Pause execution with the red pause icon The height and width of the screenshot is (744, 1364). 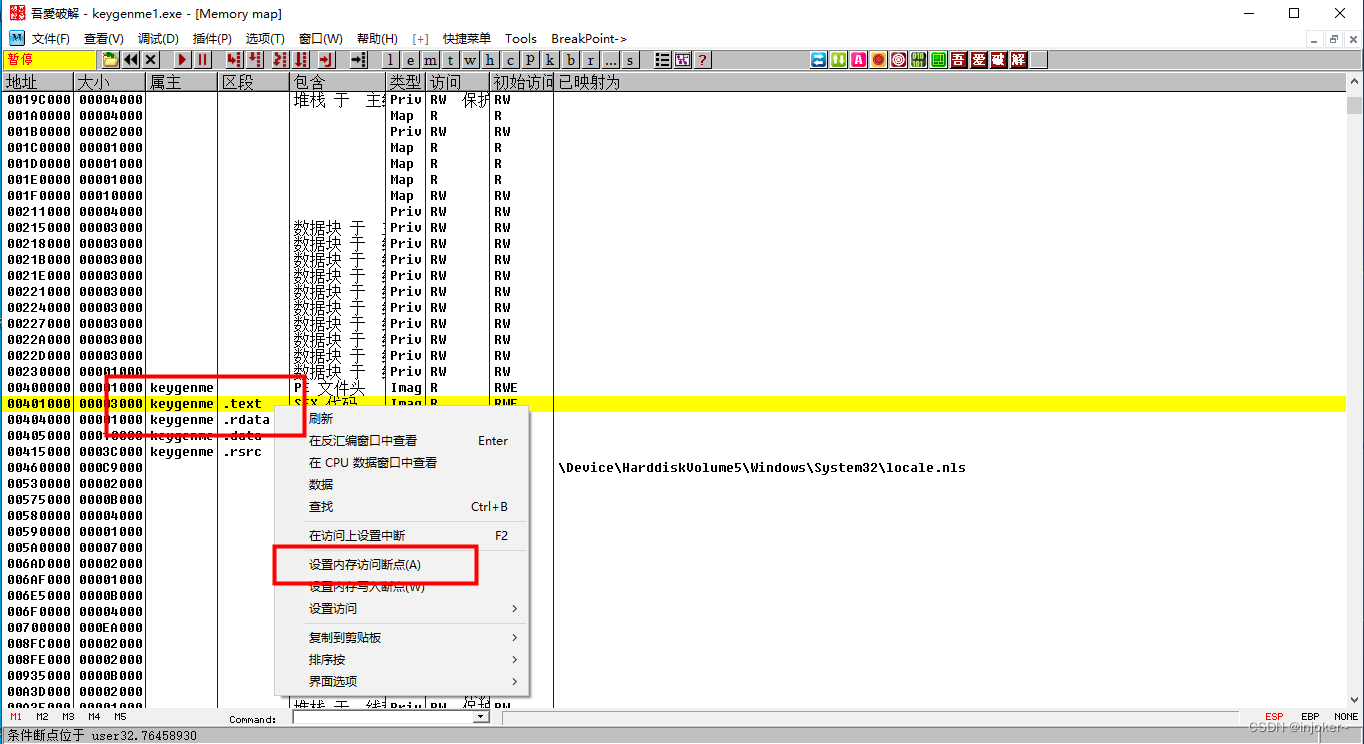click(202, 60)
